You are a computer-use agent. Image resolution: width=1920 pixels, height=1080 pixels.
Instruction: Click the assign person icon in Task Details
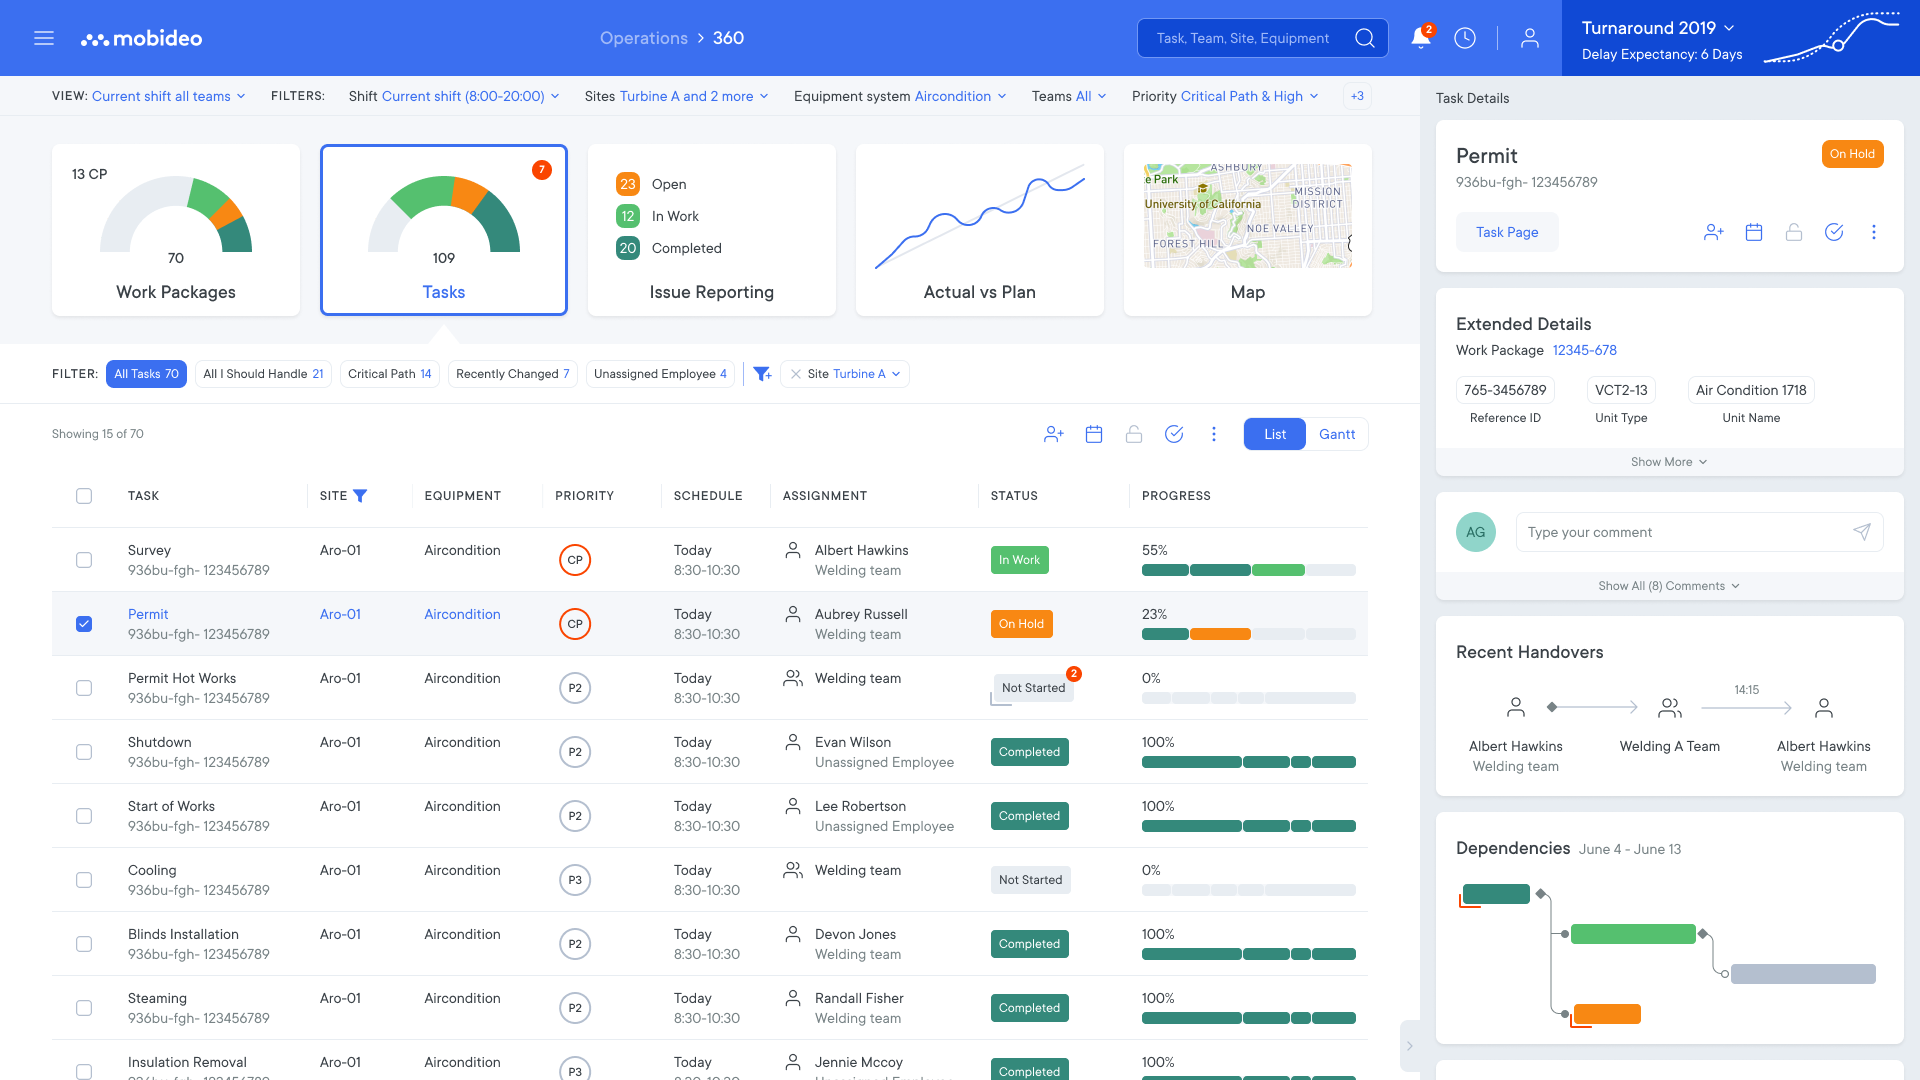click(x=1714, y=231)
